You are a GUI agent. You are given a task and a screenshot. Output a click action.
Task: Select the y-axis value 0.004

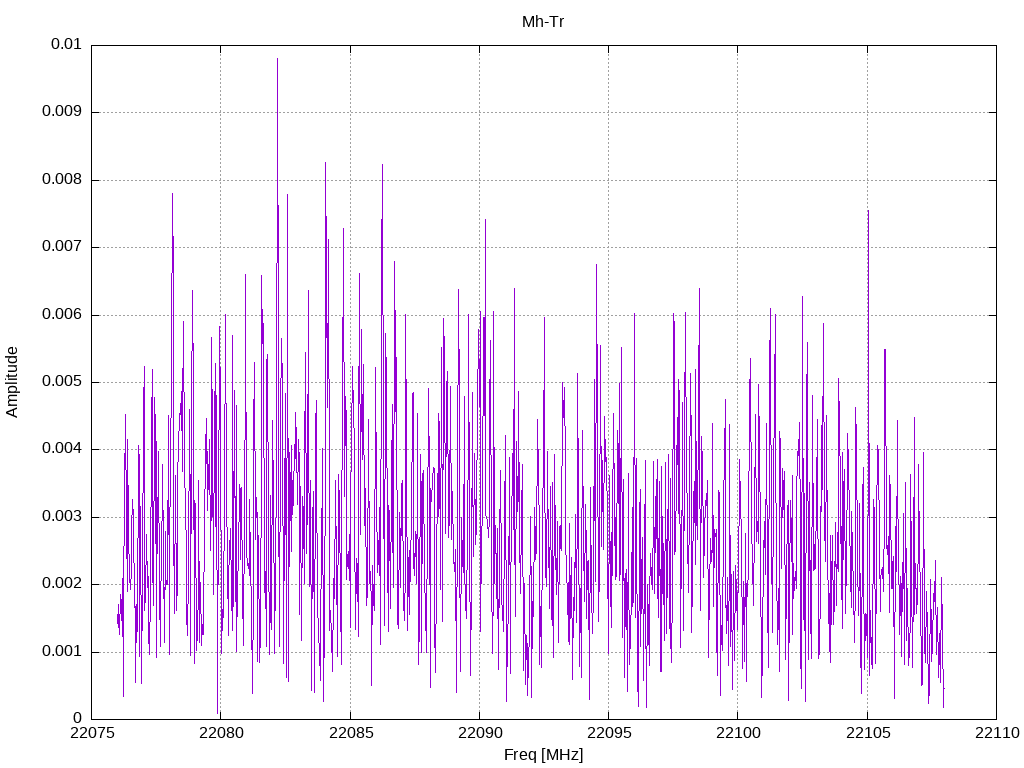pos(62,449)
